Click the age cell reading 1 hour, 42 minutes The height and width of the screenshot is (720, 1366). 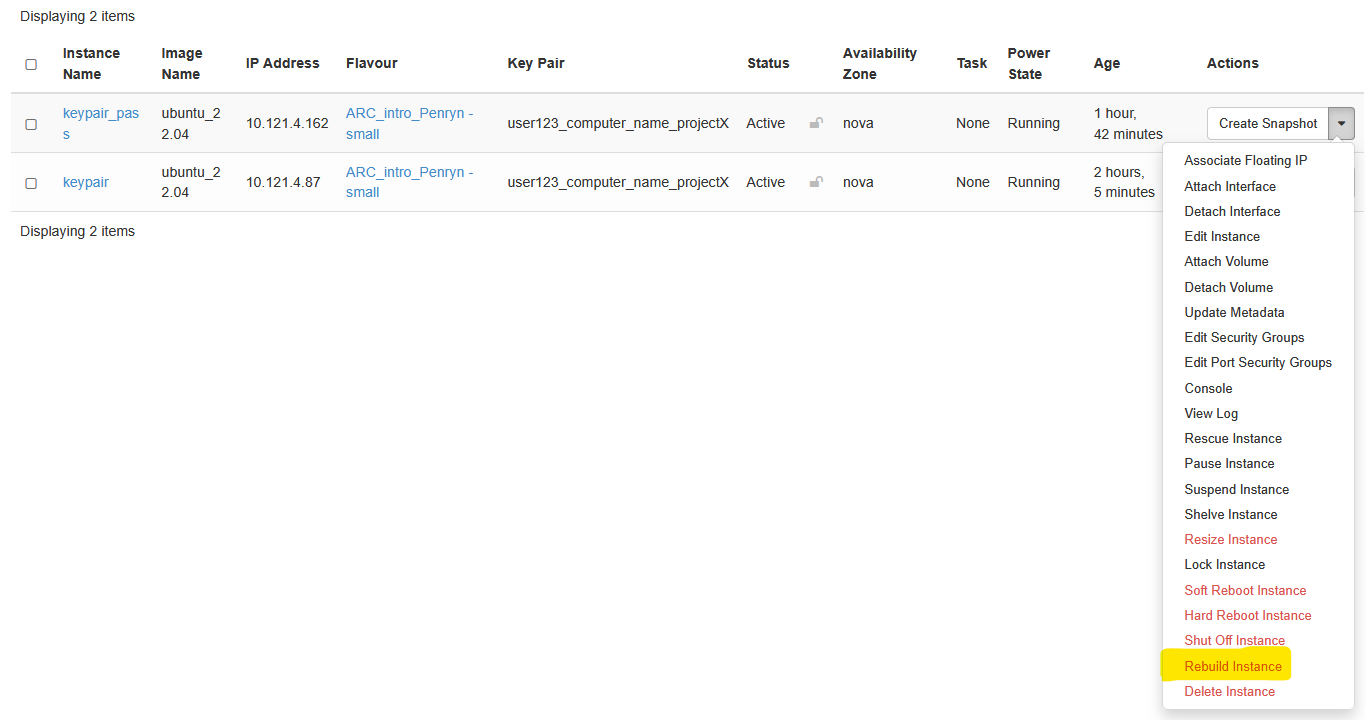tap(1128, 123)
